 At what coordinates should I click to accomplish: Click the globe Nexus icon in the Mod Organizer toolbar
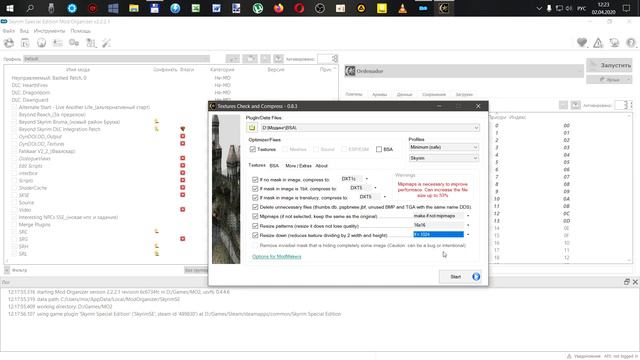point(41,43)
